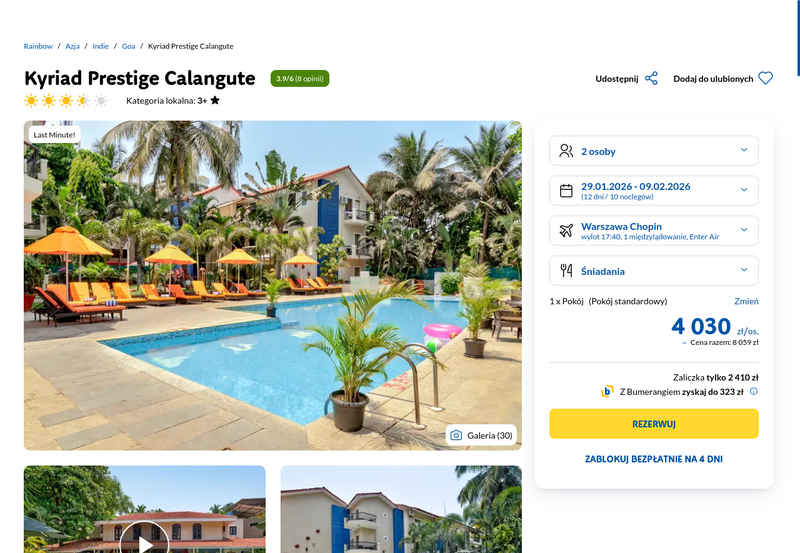The image size is (800, 553).
Task: Click Zmień to change the room
Action: [x=746, y=301]
